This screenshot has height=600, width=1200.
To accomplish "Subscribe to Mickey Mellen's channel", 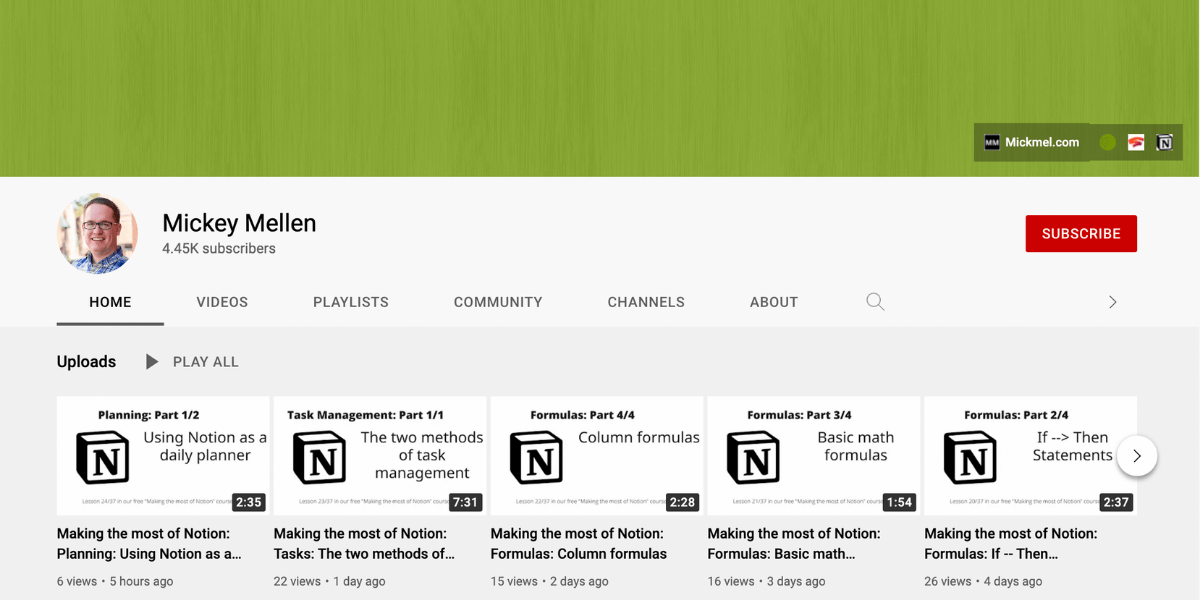I will click(1081, 233).
